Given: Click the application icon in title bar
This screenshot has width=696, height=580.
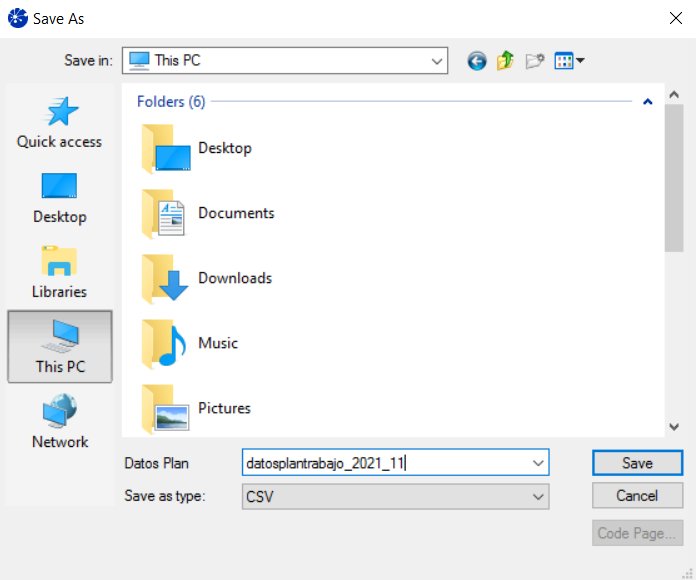Looking at the screenshot, I should pos(18,18).
